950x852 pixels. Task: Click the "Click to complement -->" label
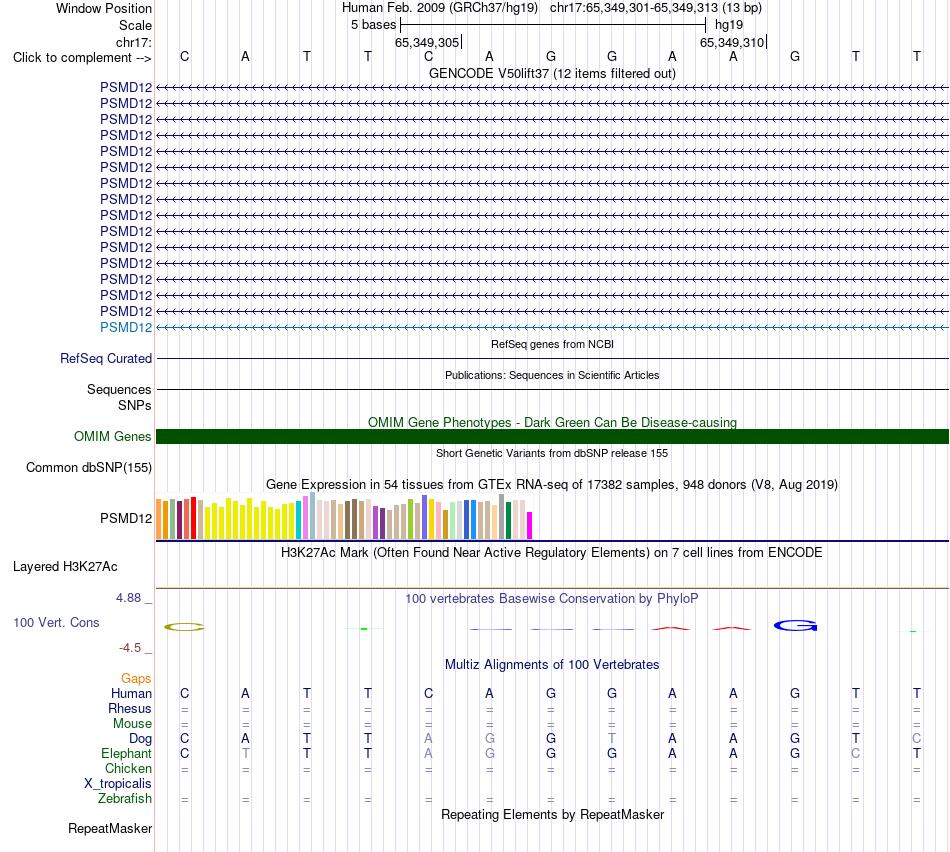click(x=82, y=58)
